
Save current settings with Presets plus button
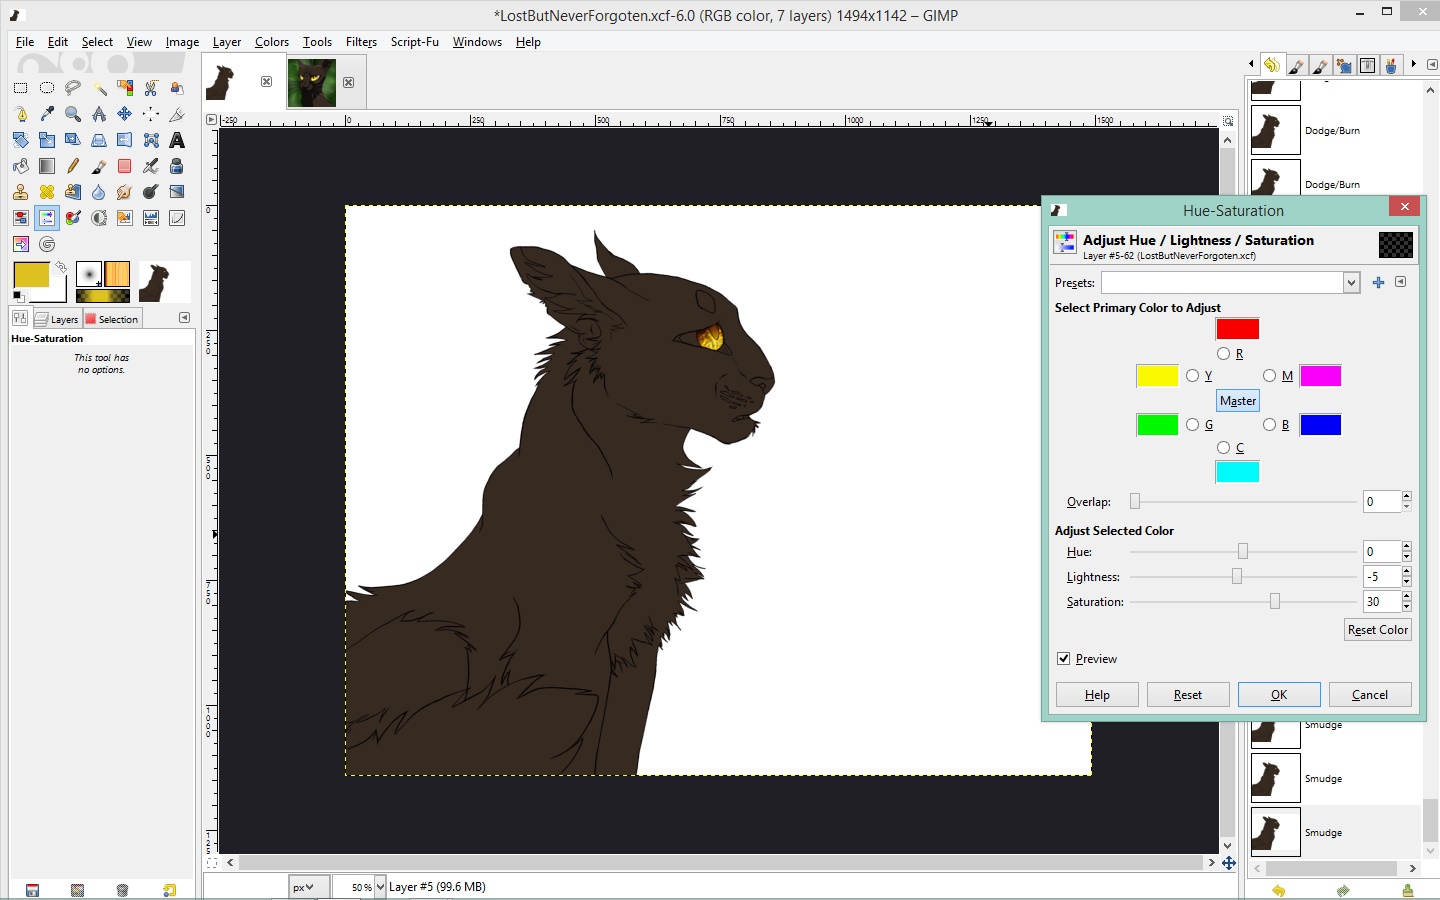point(1378,282)
